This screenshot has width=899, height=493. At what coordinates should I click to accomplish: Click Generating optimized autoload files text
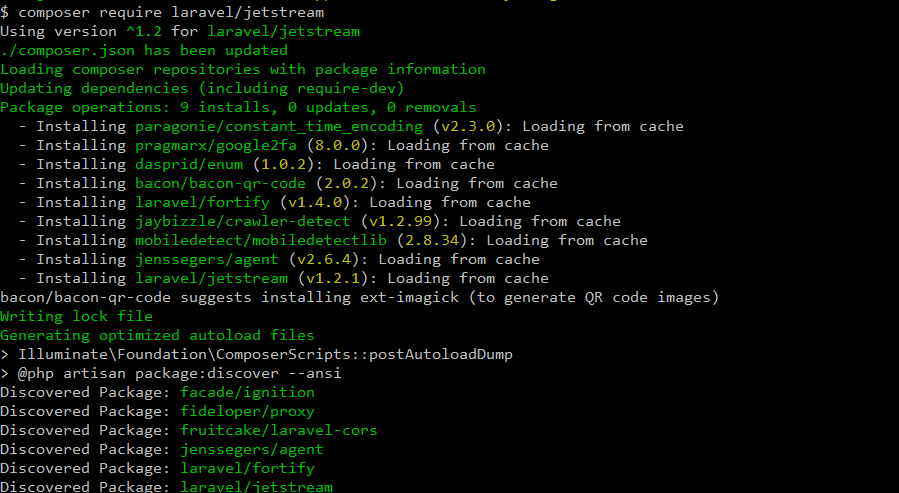[x=157, y=335]
